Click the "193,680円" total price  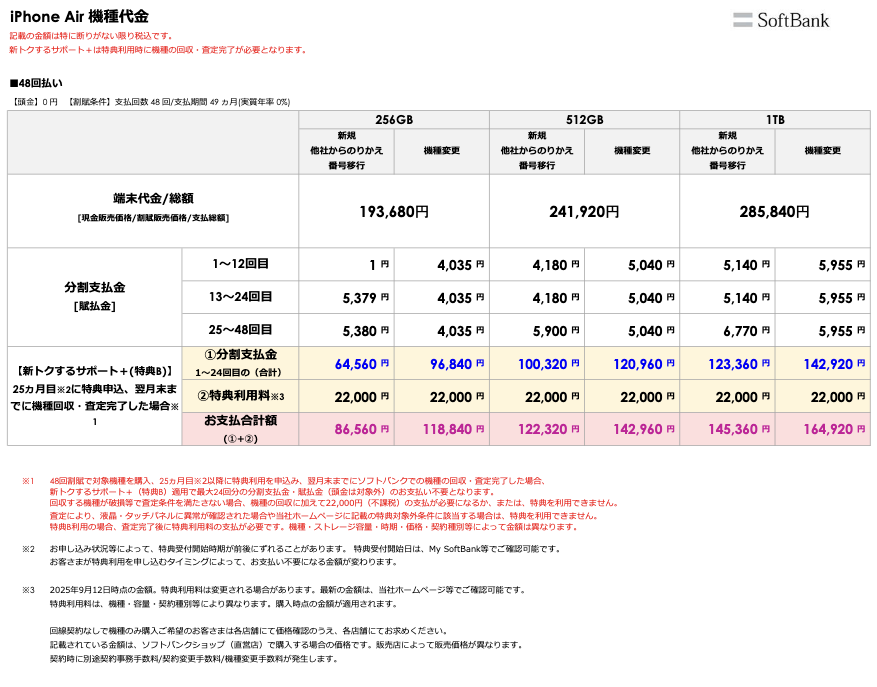[x=394, y=211]
